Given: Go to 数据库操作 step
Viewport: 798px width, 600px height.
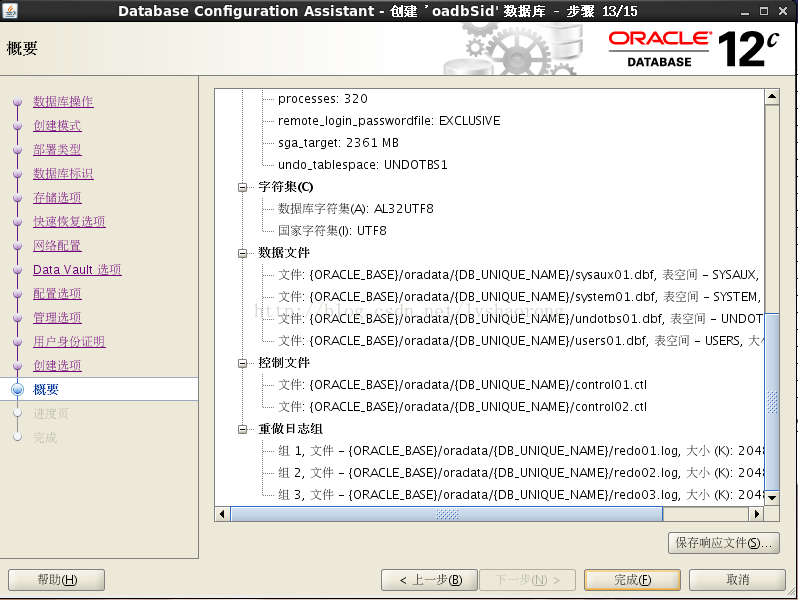Looking at the screenshot, I should (63, 102).
